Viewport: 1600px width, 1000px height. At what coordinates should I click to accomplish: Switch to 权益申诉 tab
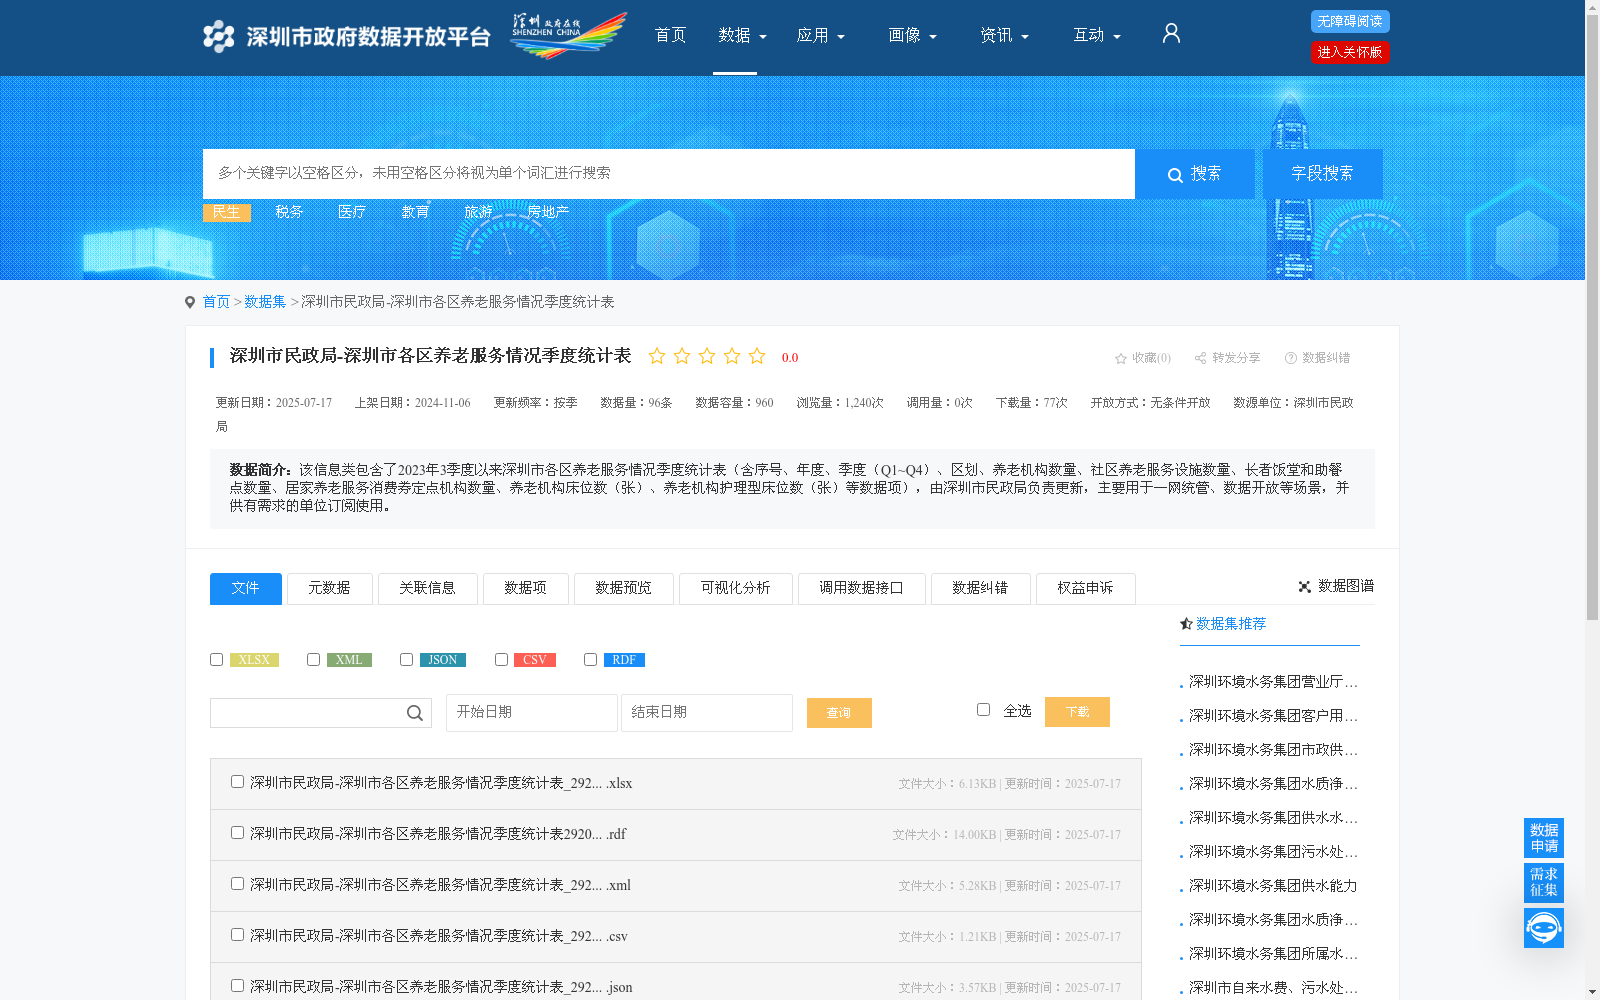1085,588
